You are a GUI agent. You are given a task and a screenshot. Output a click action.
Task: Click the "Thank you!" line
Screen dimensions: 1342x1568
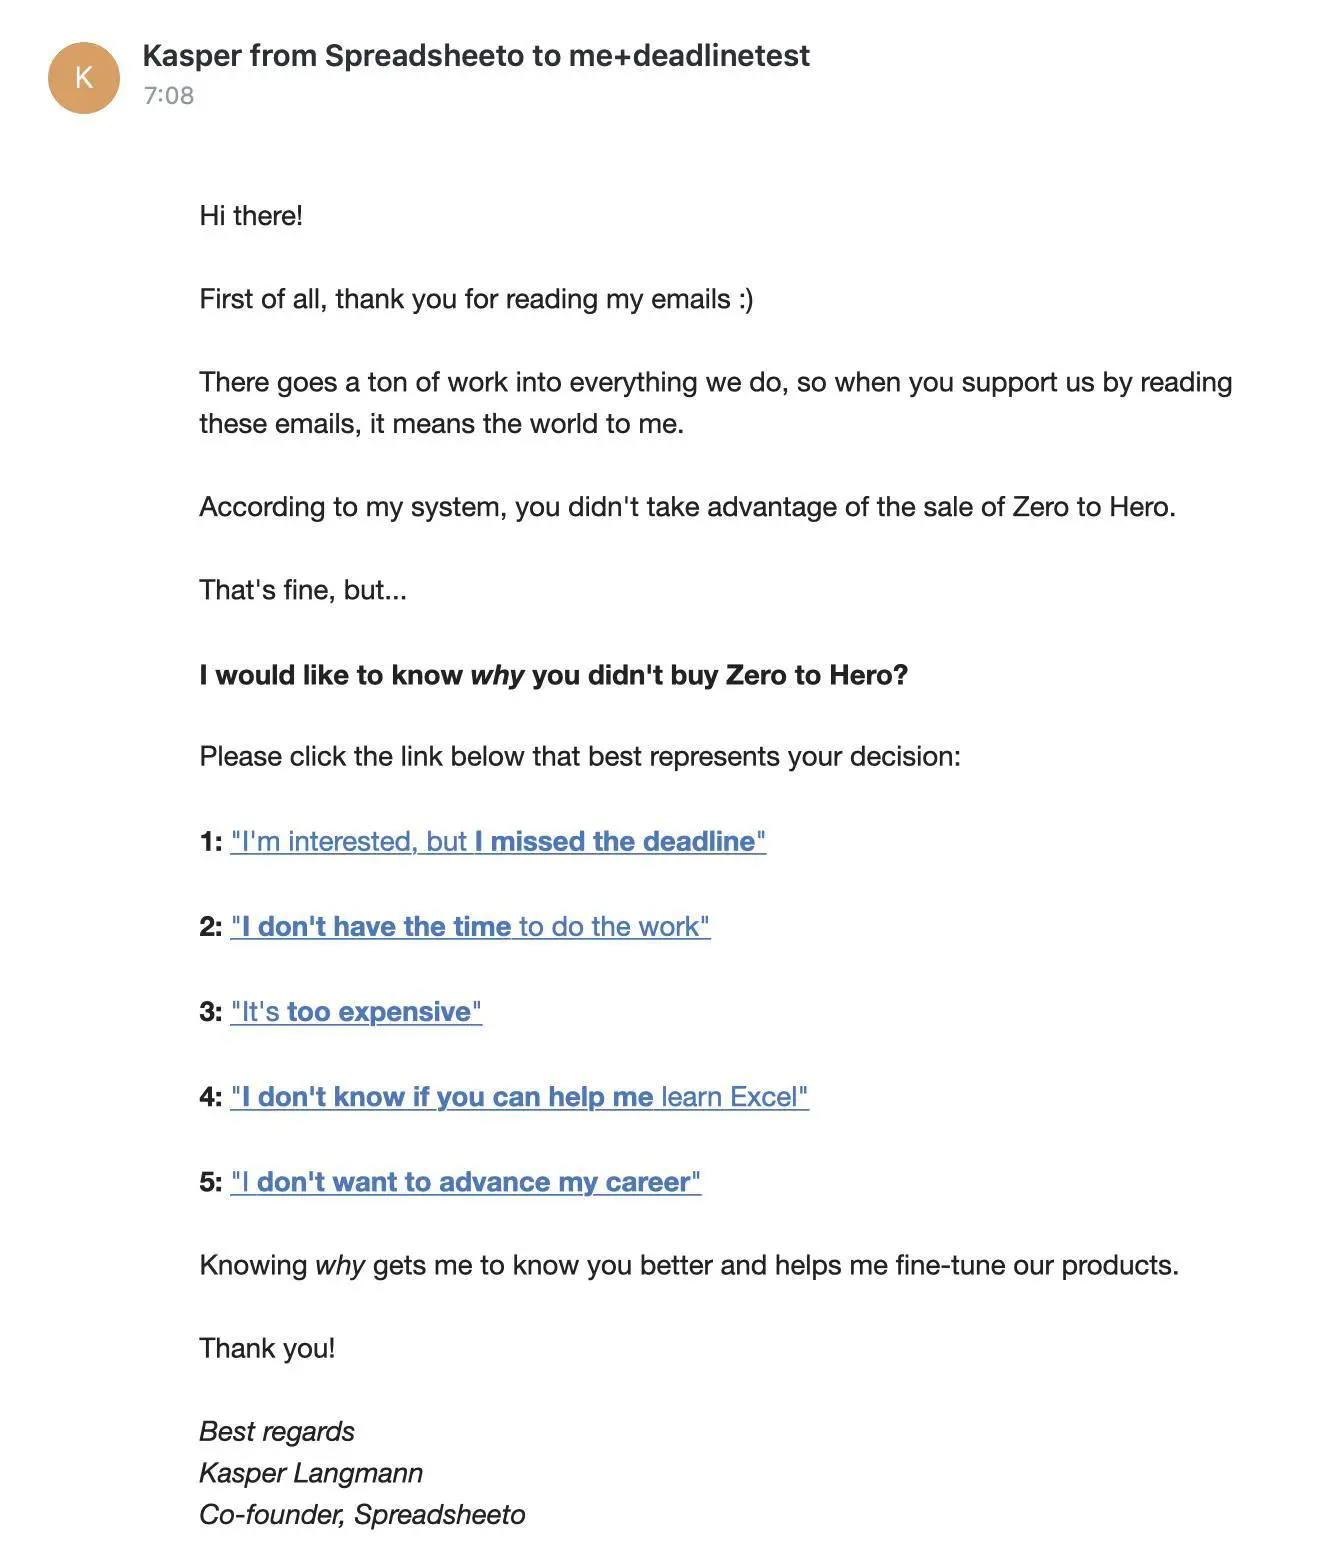pyautogui.click(x=267, y=1349)
